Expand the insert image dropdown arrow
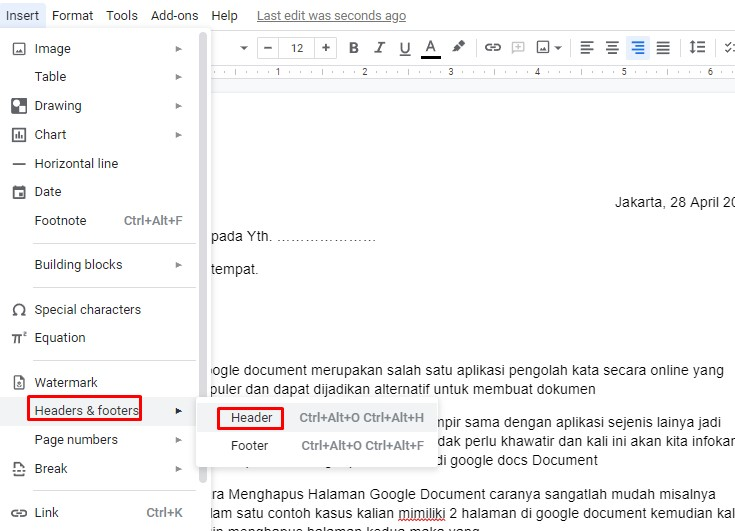The width and height of the screenshot is (735, 531). (558, 48)
